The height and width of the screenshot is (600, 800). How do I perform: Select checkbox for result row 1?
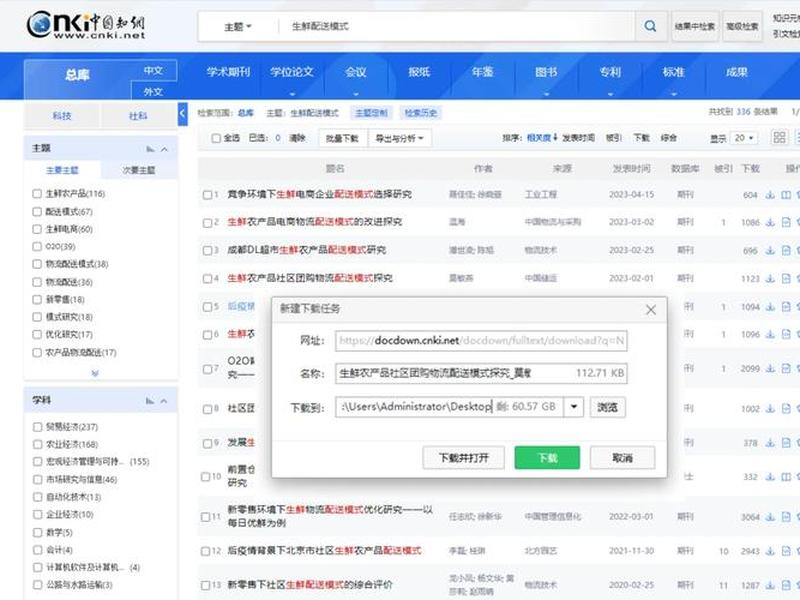207,194
